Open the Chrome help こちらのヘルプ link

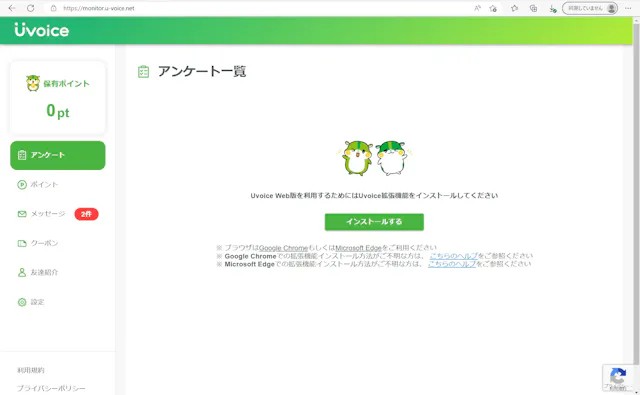pyautogui.click(x=453, y=256)
